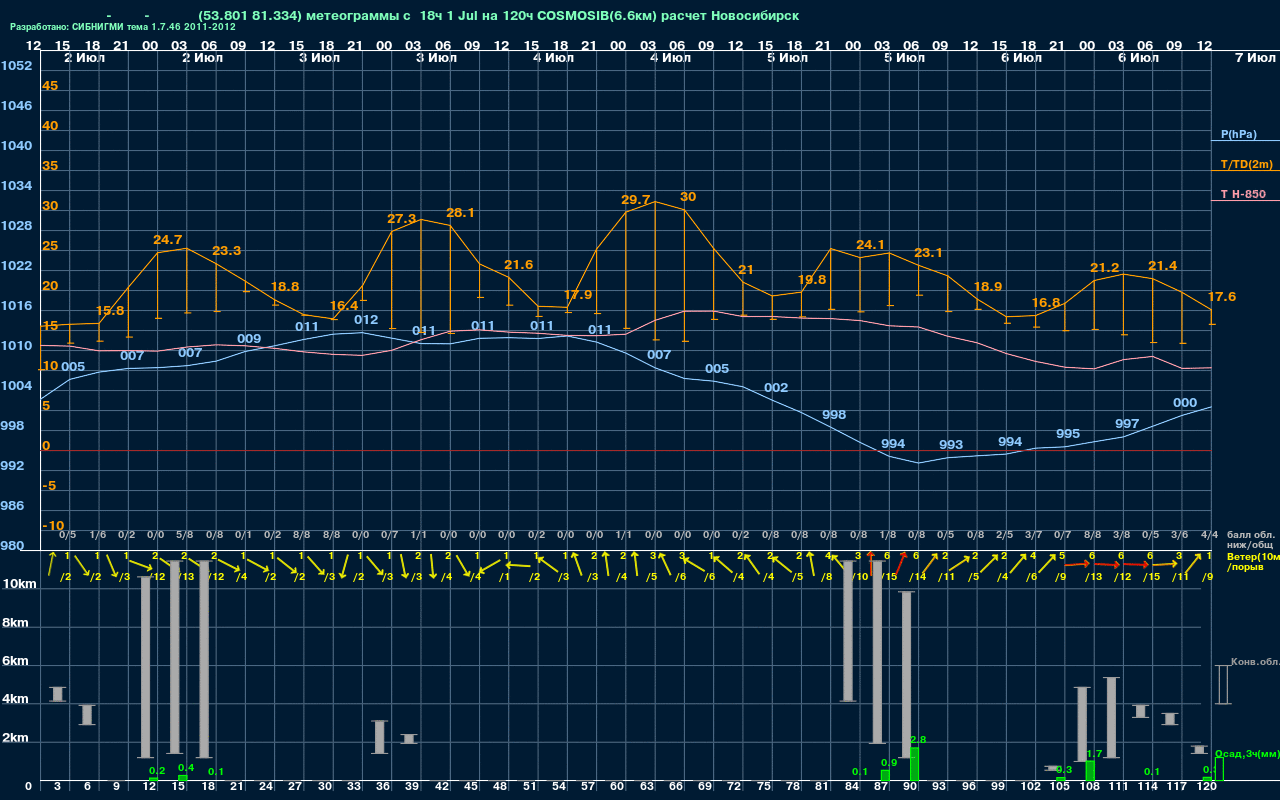This screenshot has height=800, width=1280.
Task: Click the orange 40 temperature axis value
Action: (x=50, y=126)
